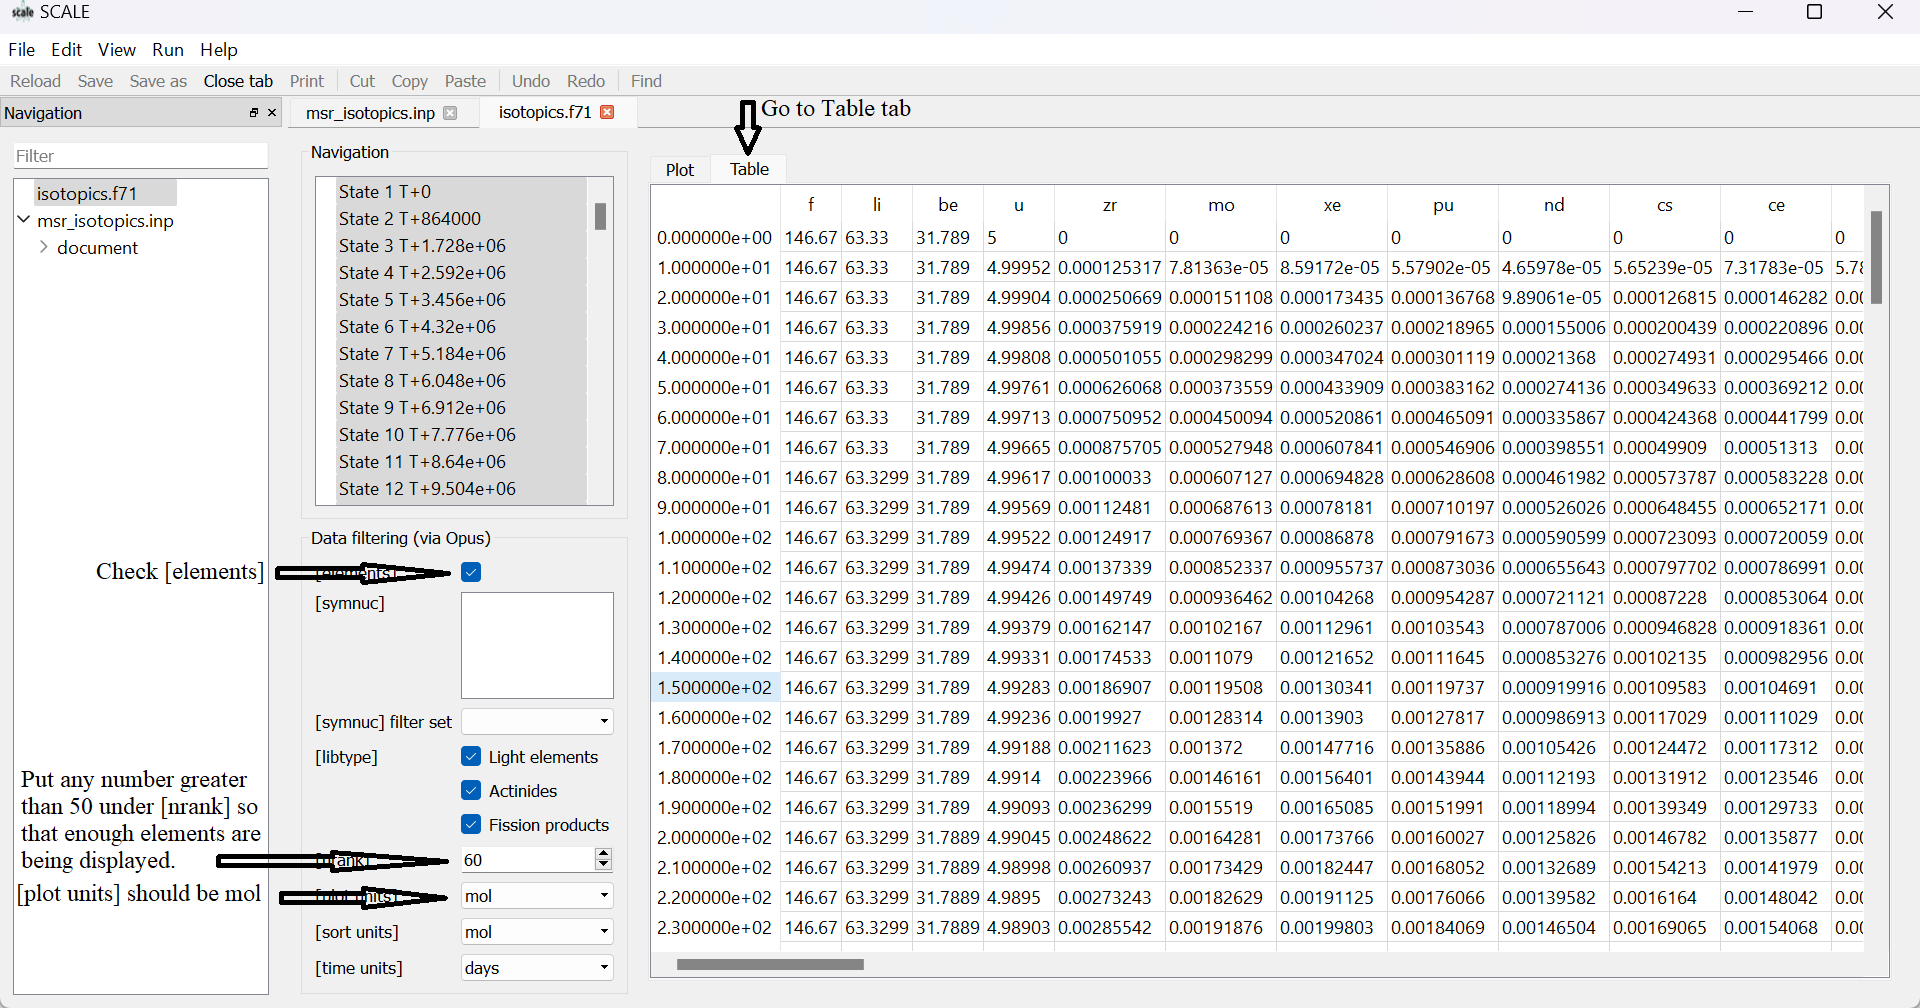Collapse the msr_isotopics.inp tree node
The image size is (1920, 1008).
coord(24,220)
